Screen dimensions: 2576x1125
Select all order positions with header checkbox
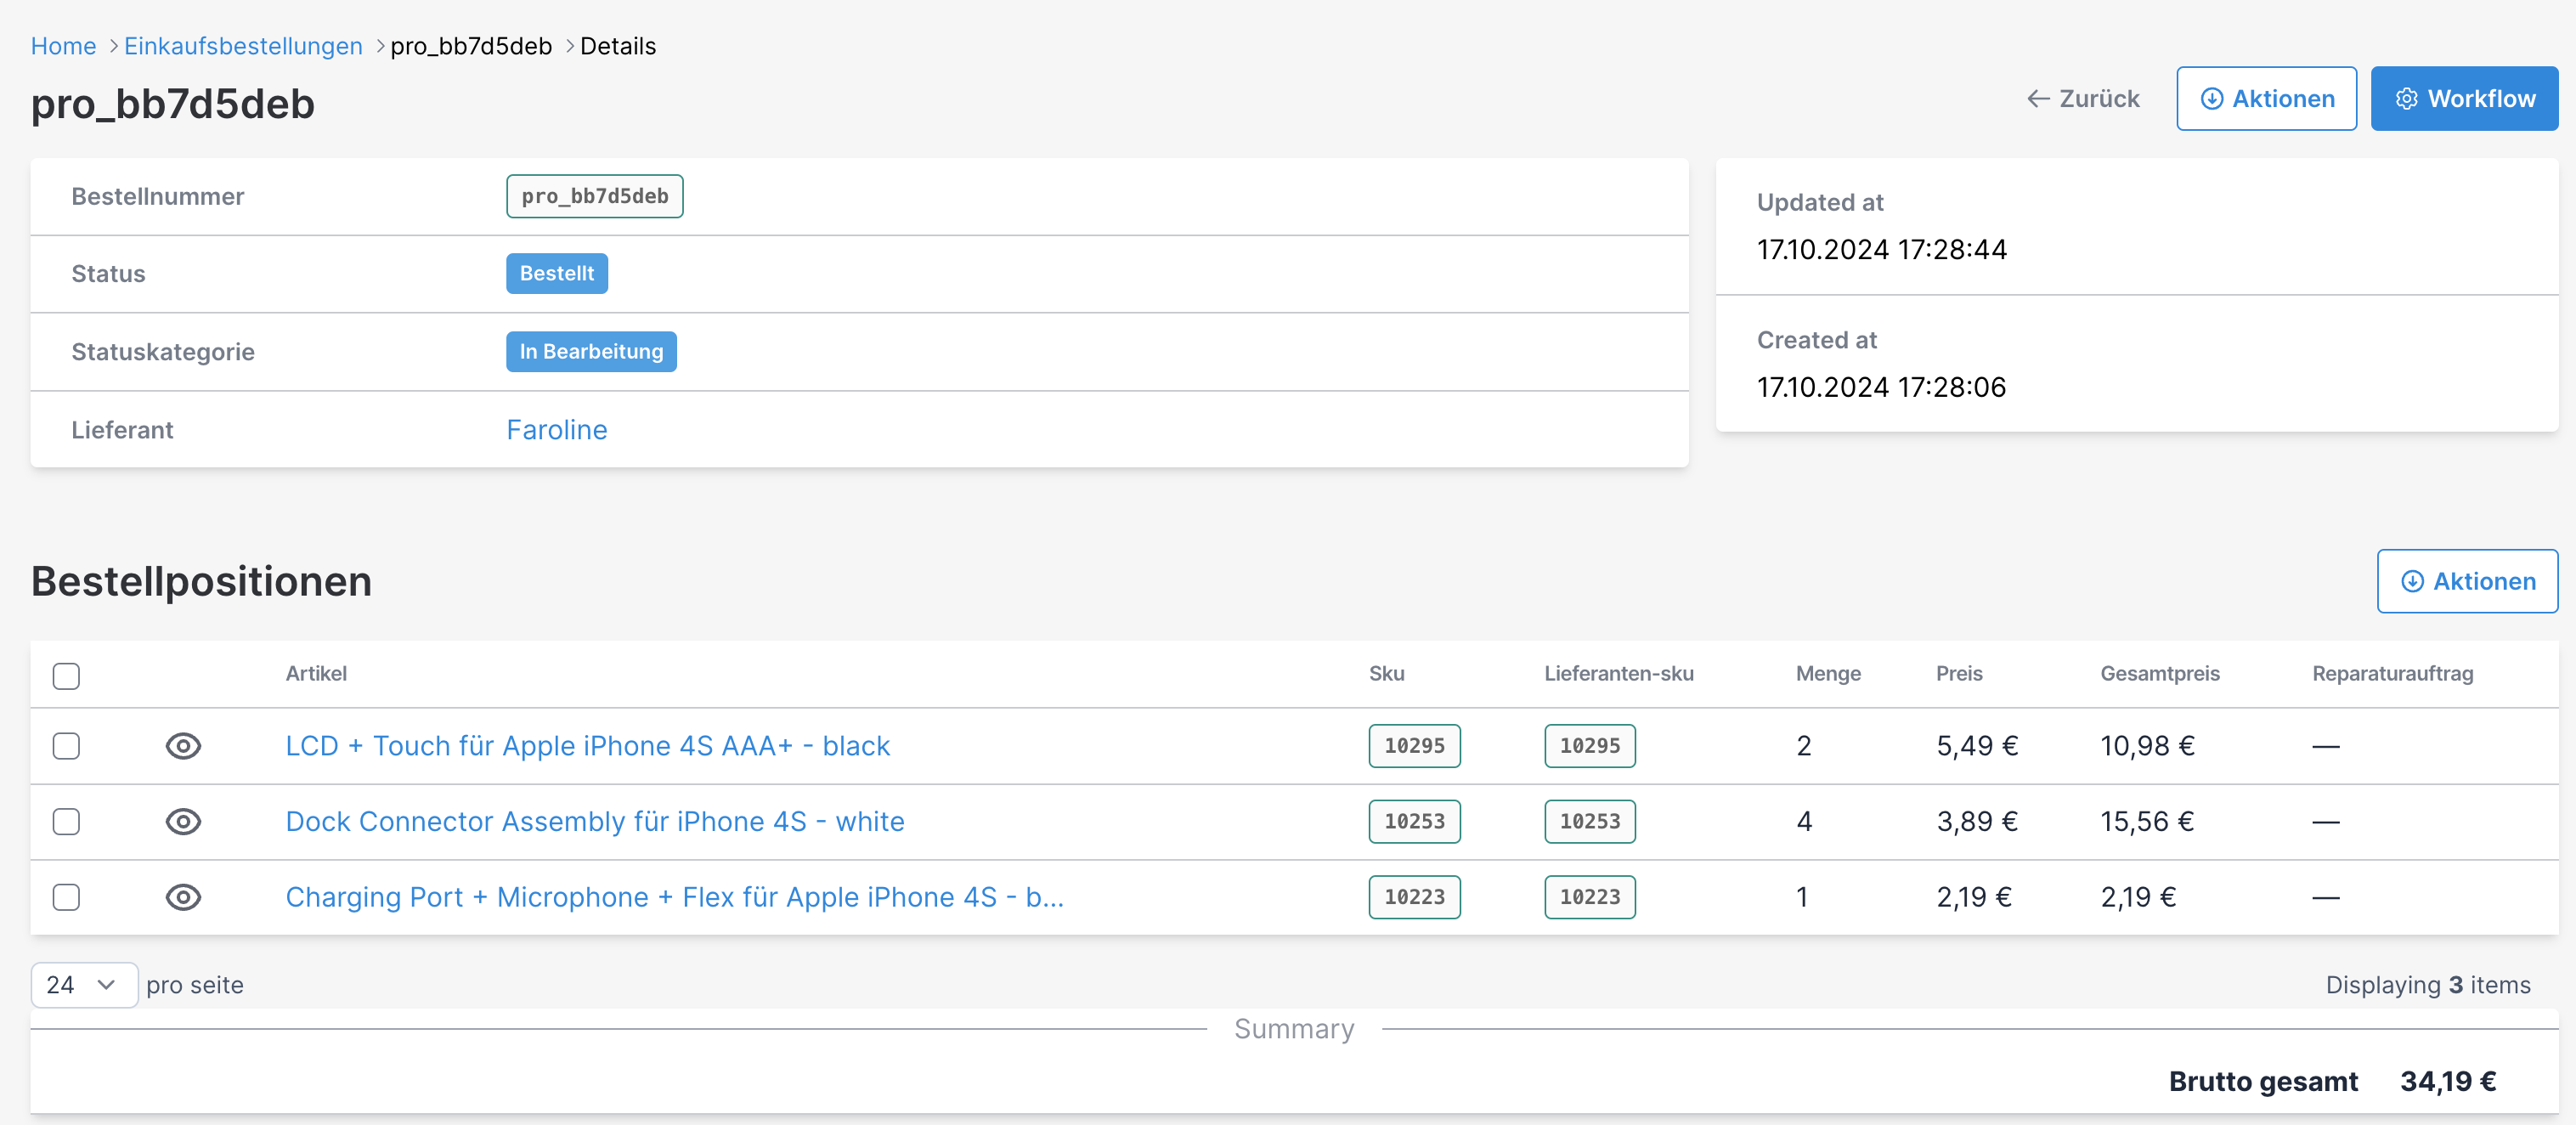click(66, 676)
